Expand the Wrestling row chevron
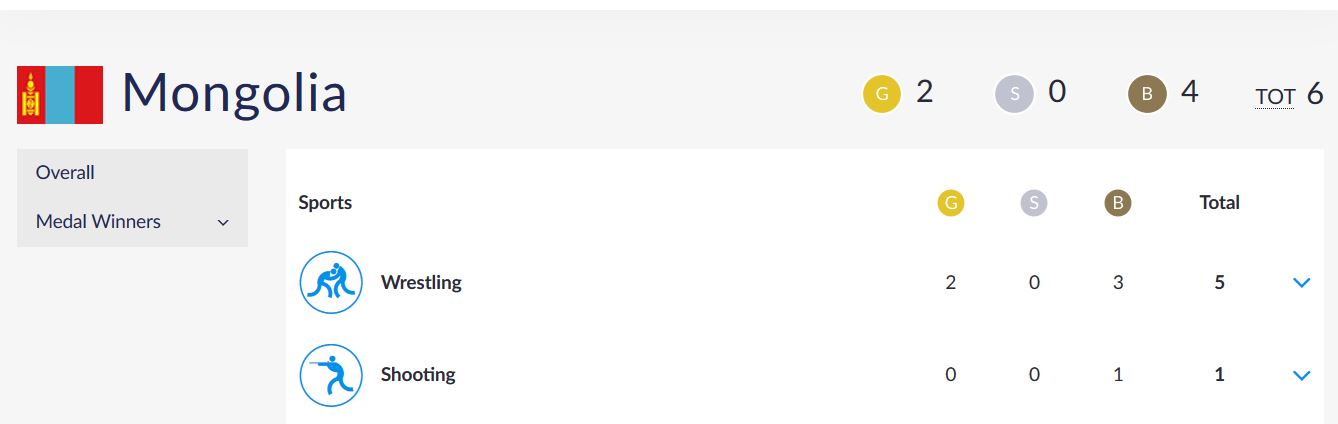The height and width of the screenshot is (424, 1338). click(1301, 283)
